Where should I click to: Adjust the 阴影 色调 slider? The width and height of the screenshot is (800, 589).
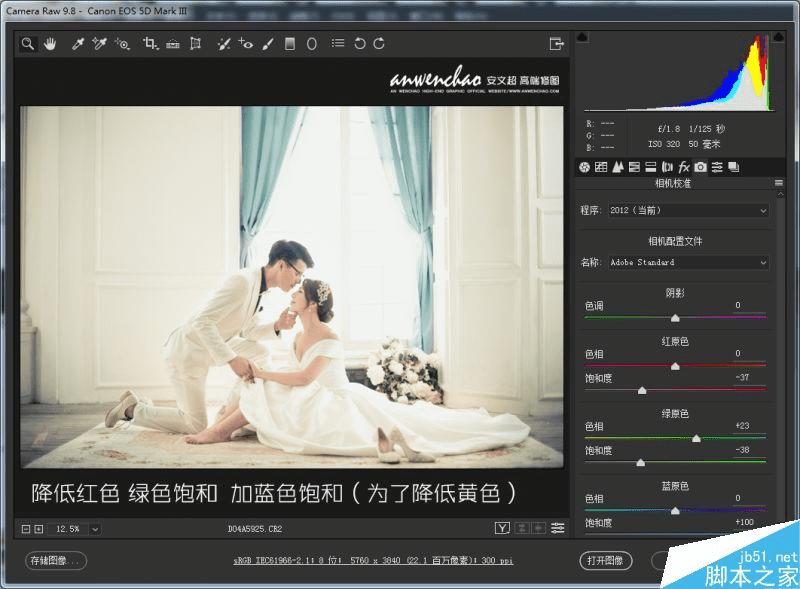(x=675, y=318)
